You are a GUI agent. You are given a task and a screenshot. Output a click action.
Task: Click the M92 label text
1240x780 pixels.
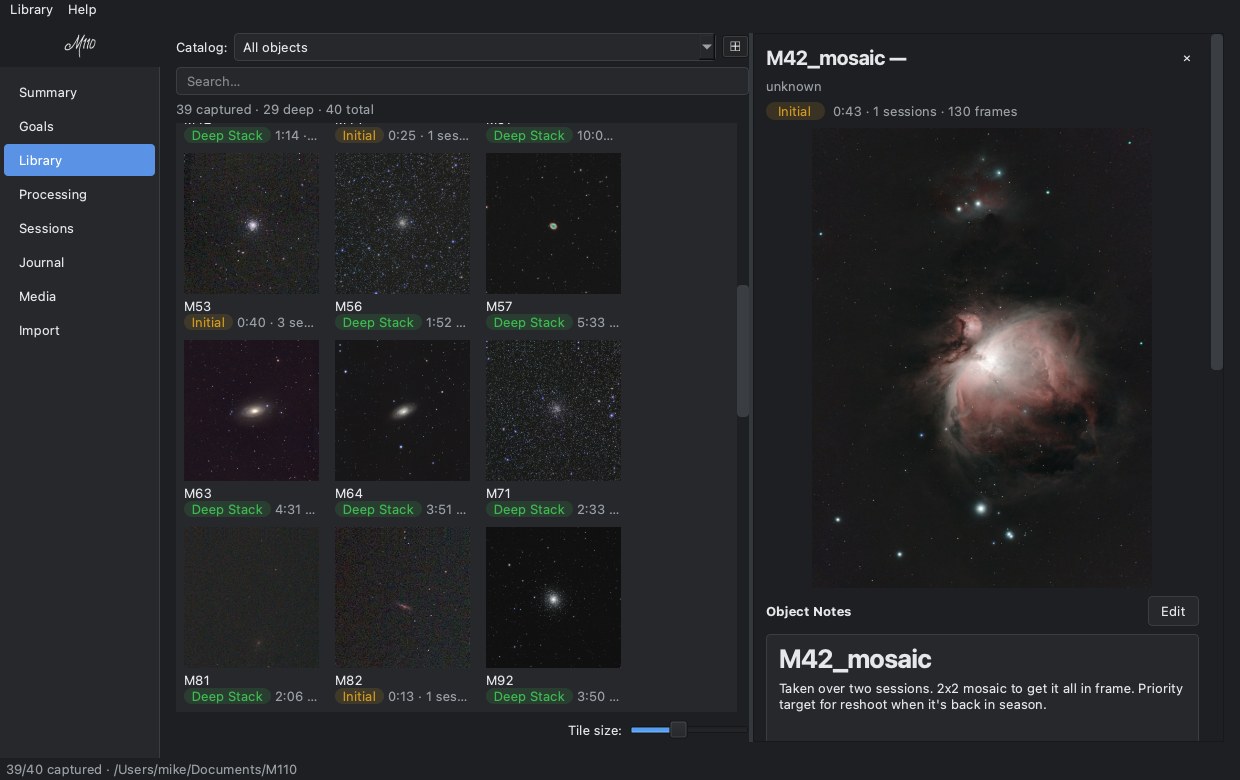click(500, 680)
